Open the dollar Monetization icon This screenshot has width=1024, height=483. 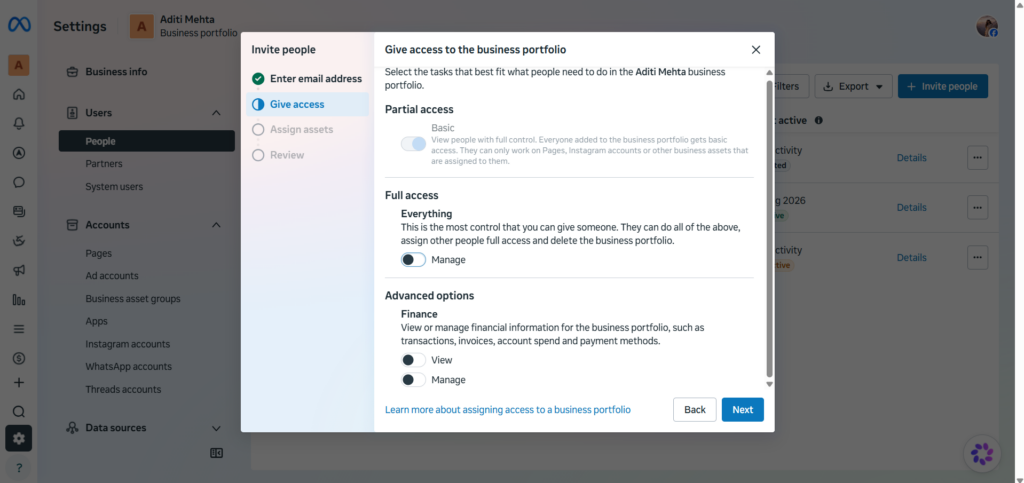pyautogui.click(x=19, y=358)
